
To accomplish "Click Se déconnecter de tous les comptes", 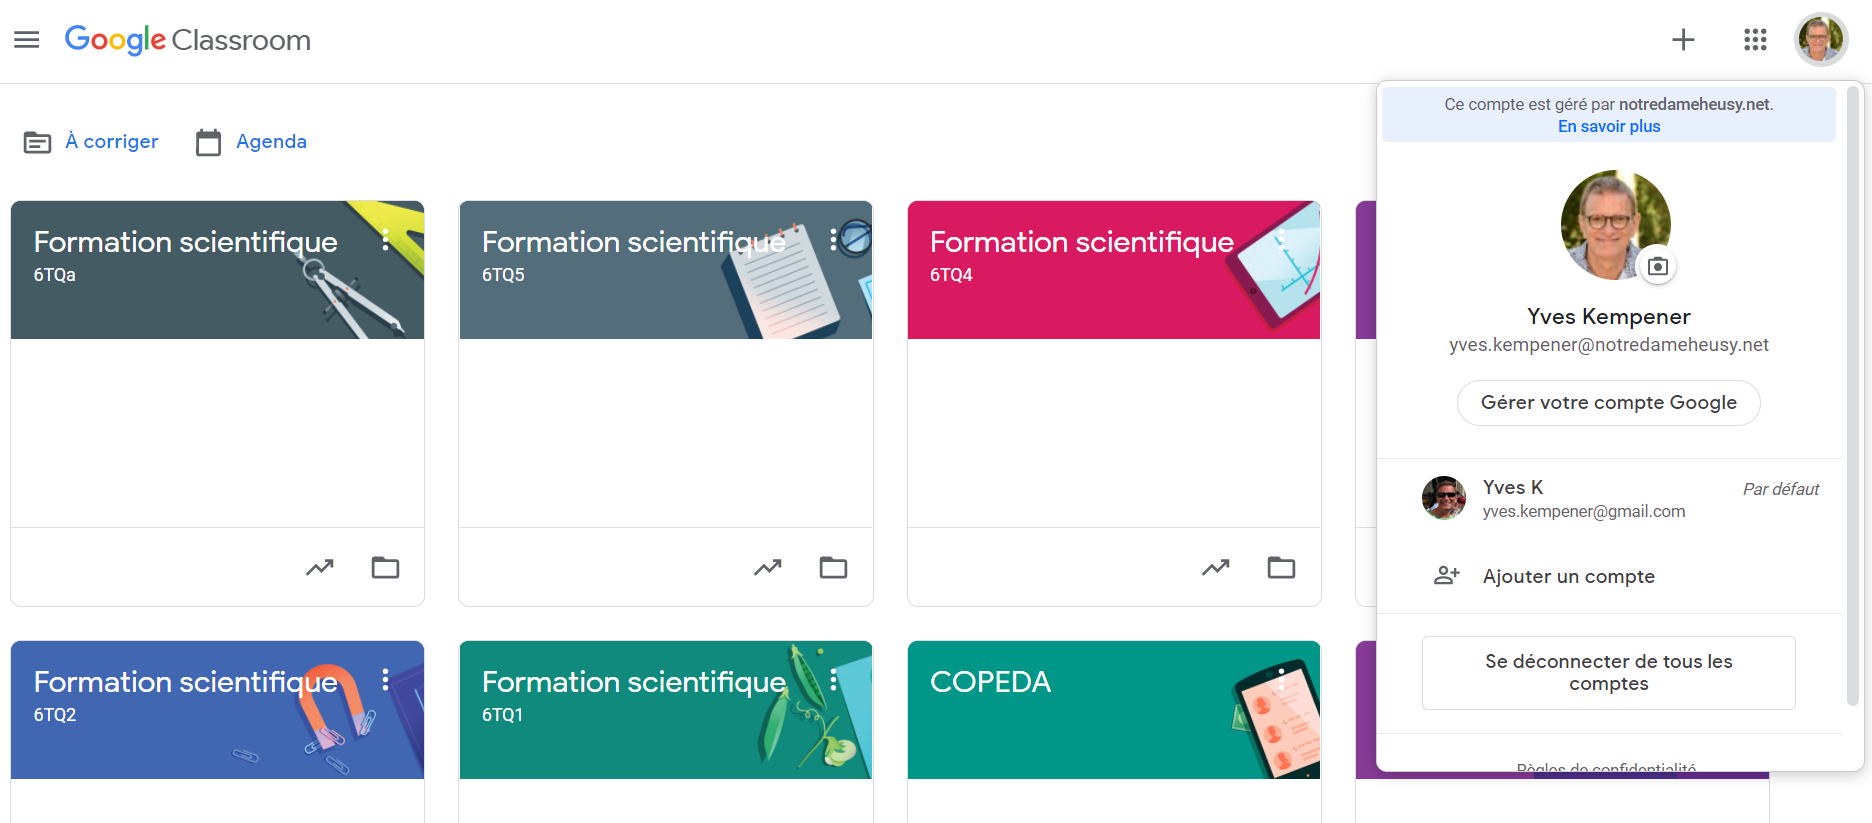I will click(x=1608, y=673).
